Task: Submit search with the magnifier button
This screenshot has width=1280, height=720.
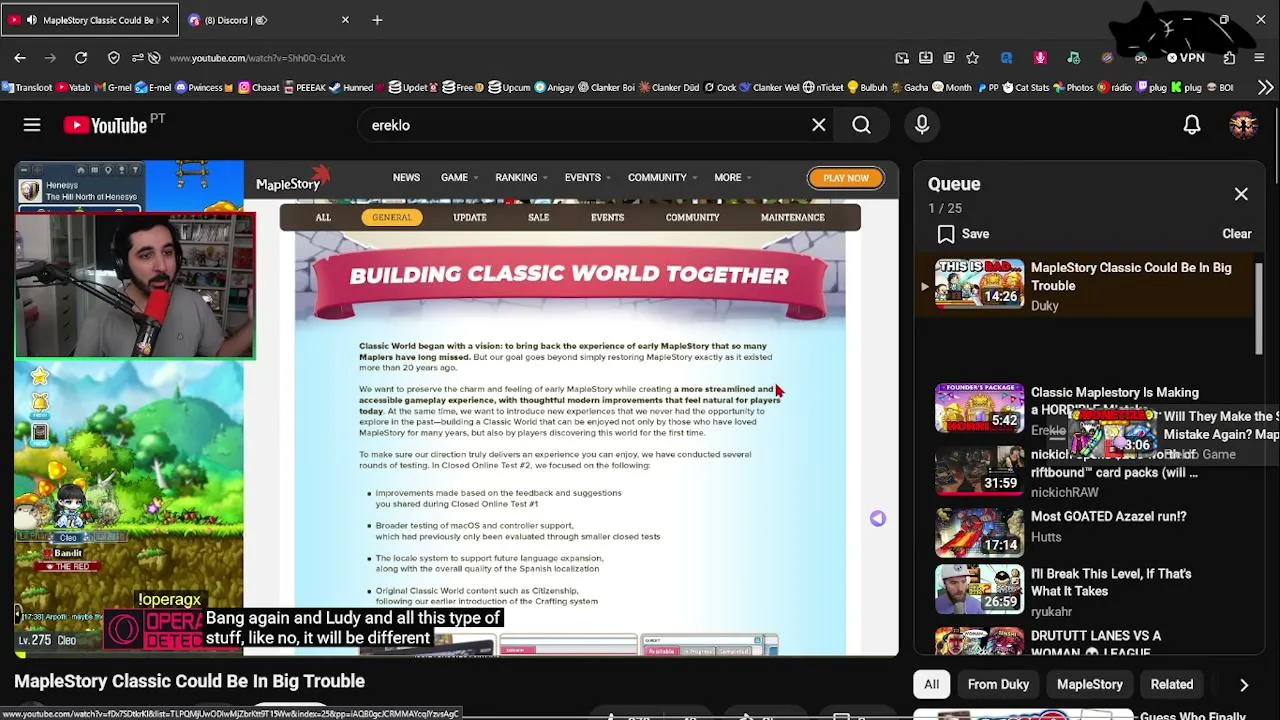Action: click(861, 125)
